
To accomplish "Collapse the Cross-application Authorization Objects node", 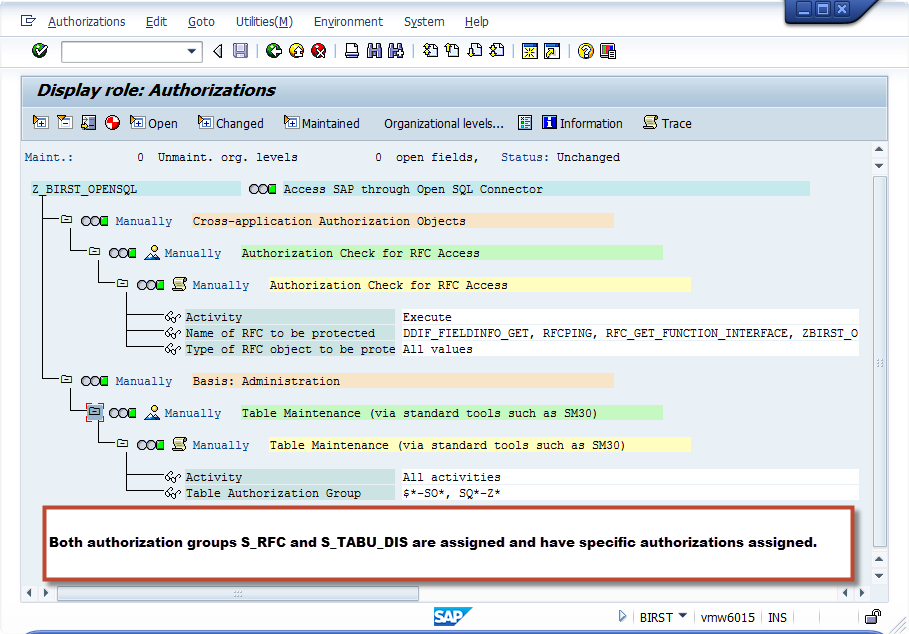I will pyautogui.click(x=66, y=220).
